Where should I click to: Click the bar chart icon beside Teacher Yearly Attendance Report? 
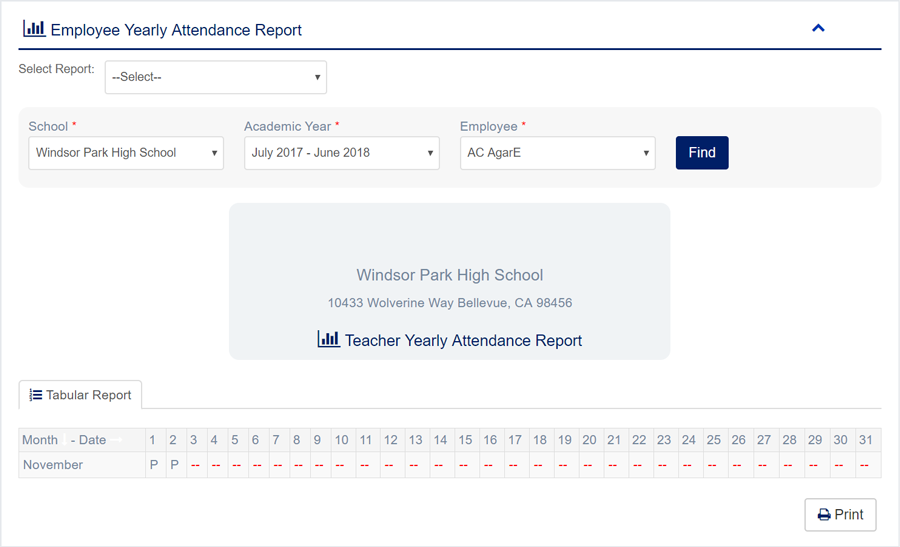coord(328,340)
